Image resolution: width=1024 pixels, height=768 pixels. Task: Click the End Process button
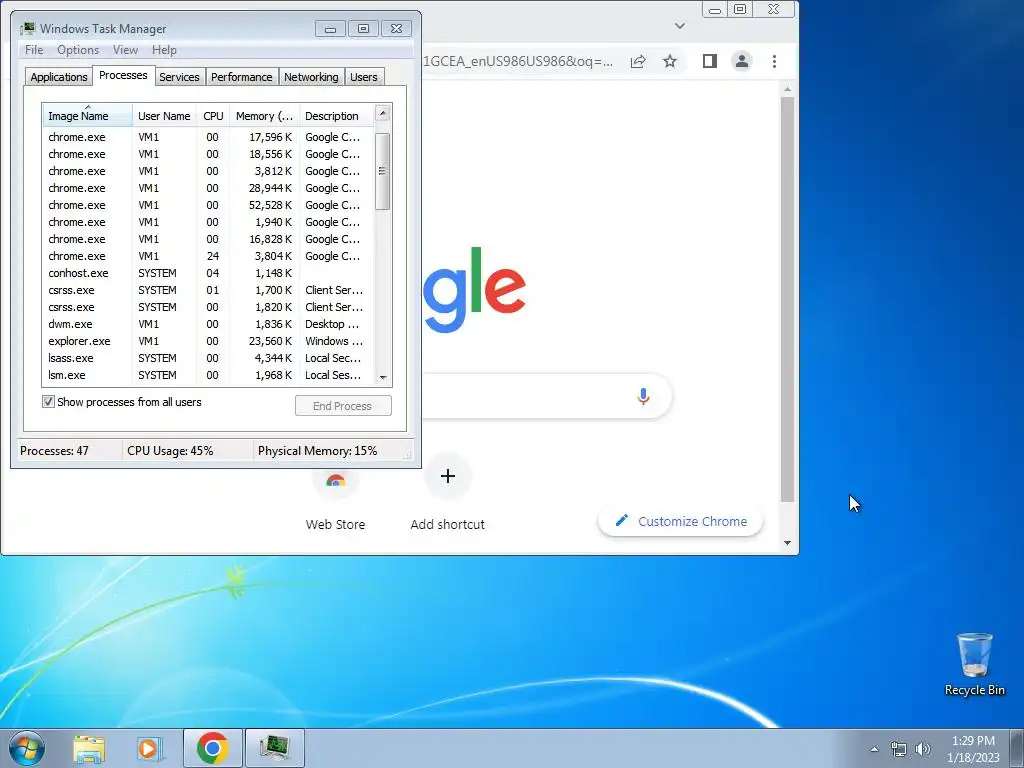pyautogui.click(x=344, y=406)
